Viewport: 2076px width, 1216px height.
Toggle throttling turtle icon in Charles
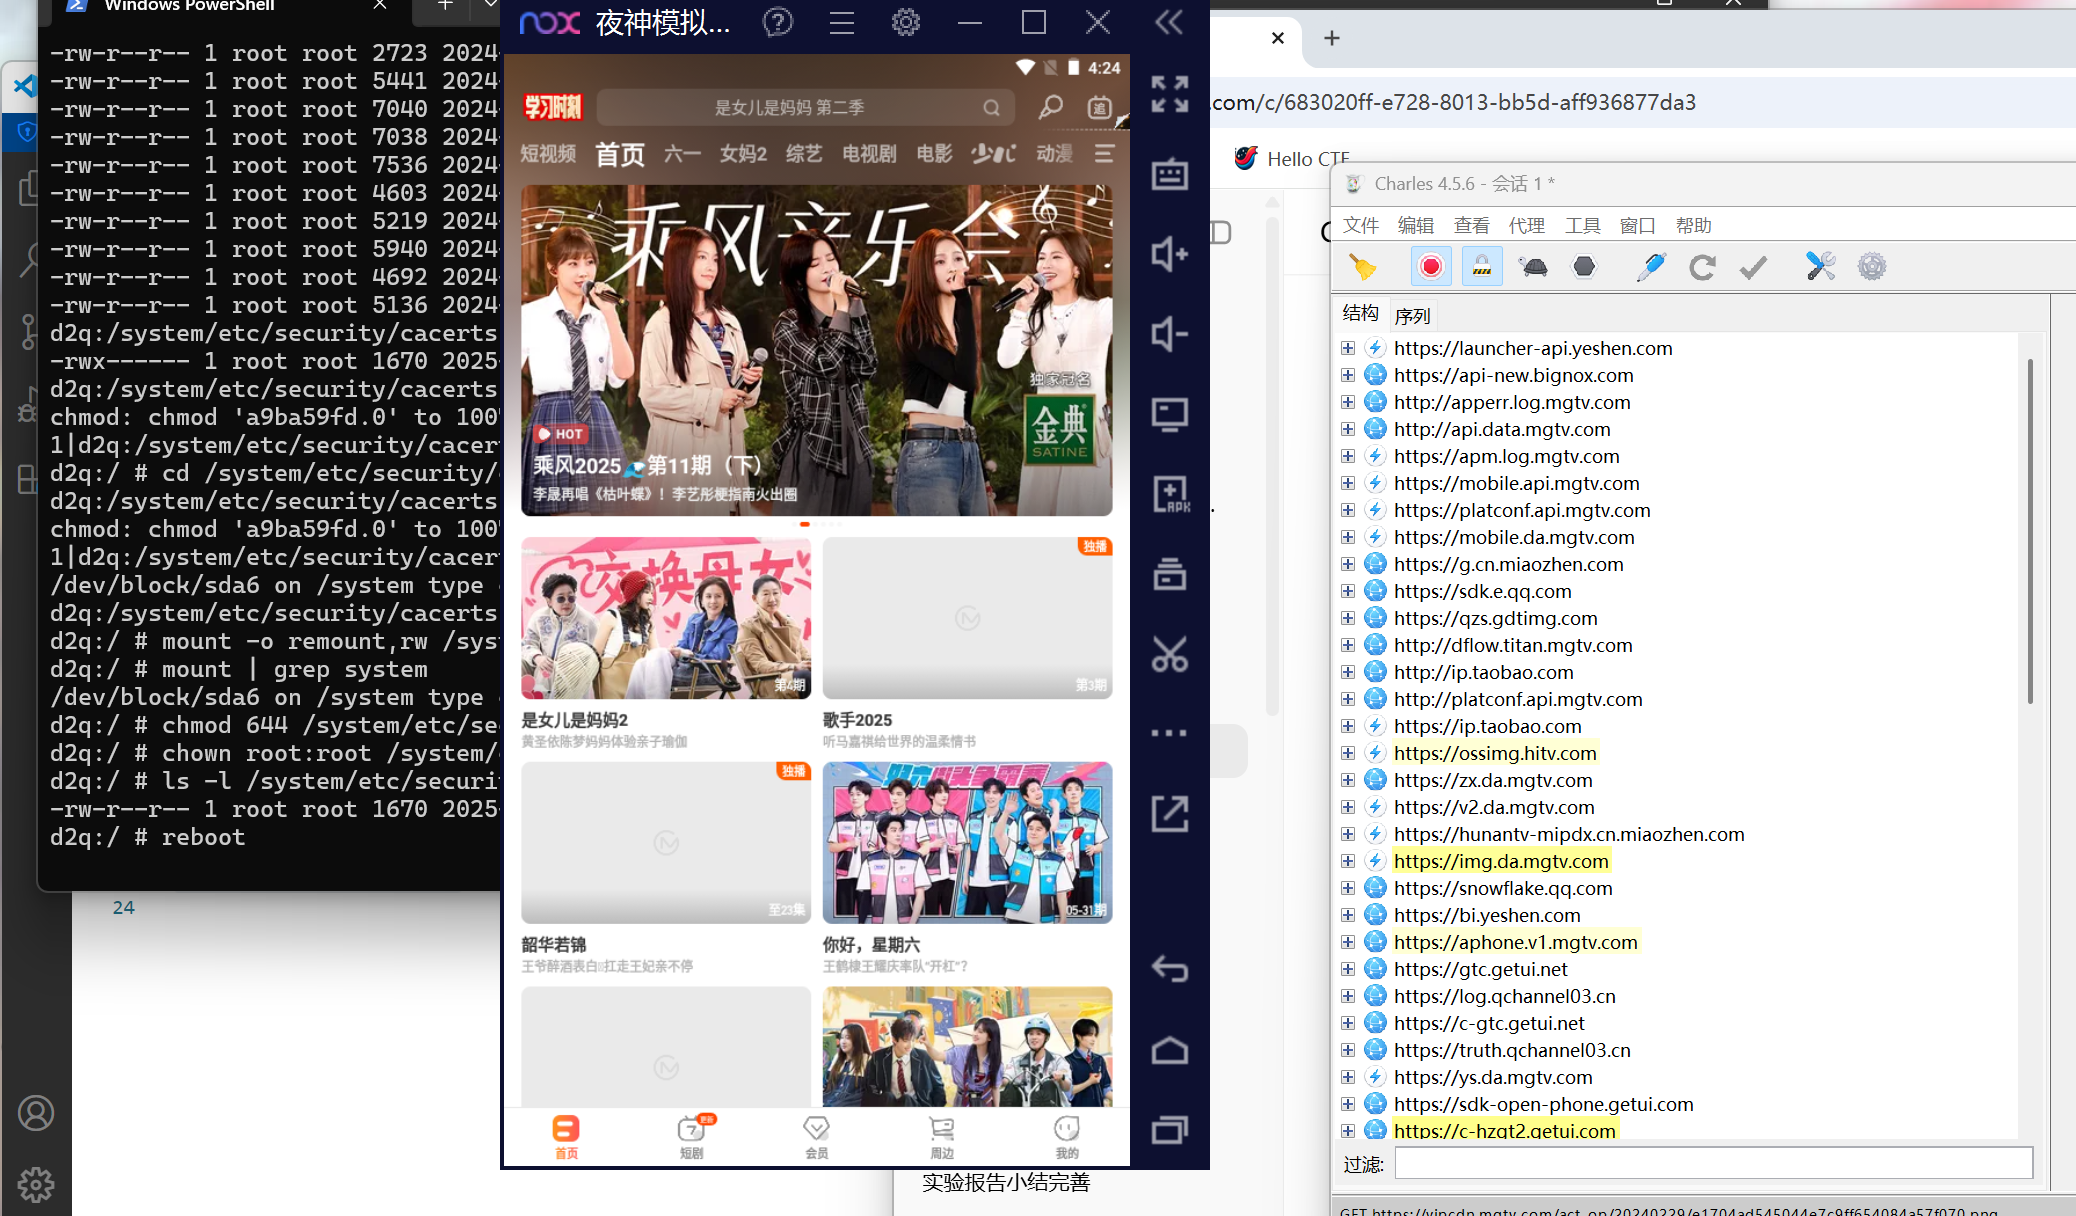[x=1533, y=267]
